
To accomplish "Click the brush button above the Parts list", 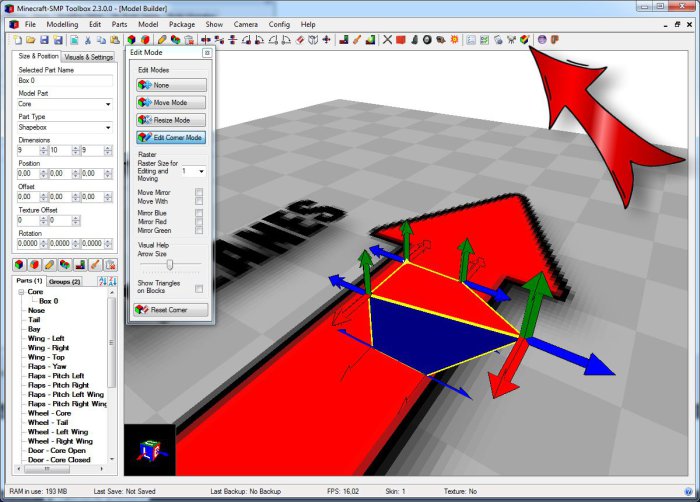I will (95, 265).
